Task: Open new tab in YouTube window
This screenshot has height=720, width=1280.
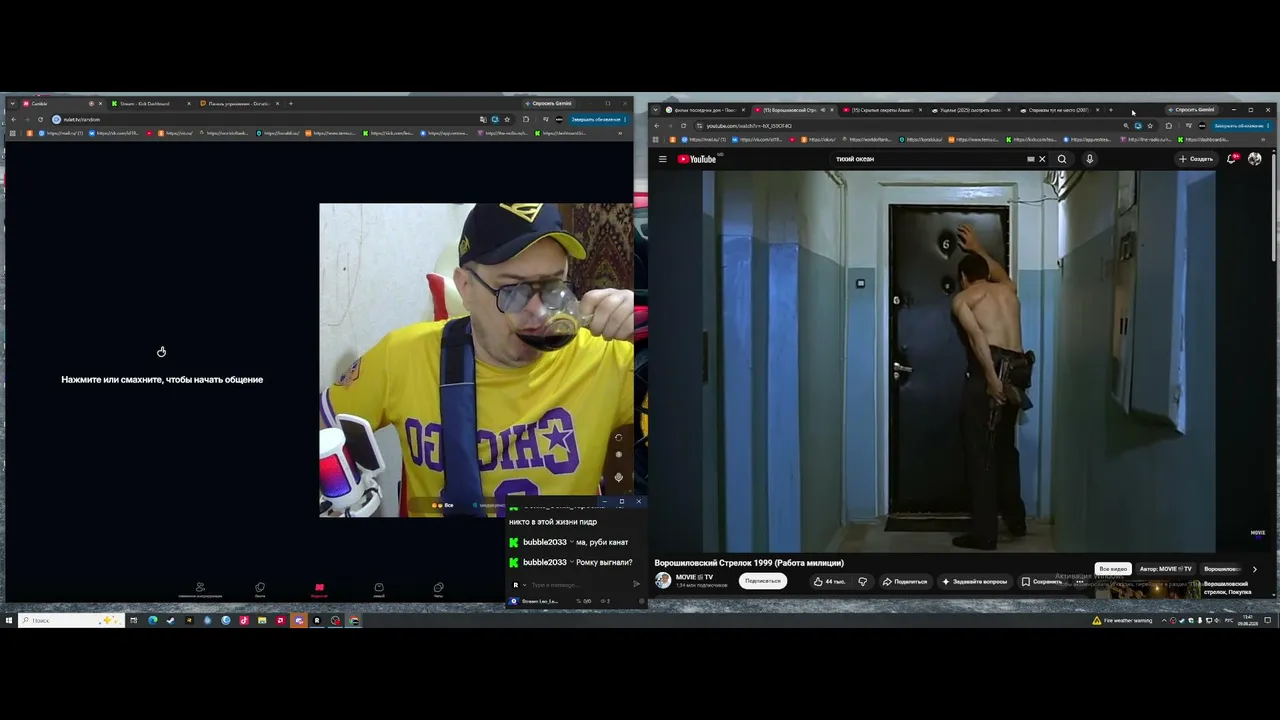Action: click(1110, 110)
